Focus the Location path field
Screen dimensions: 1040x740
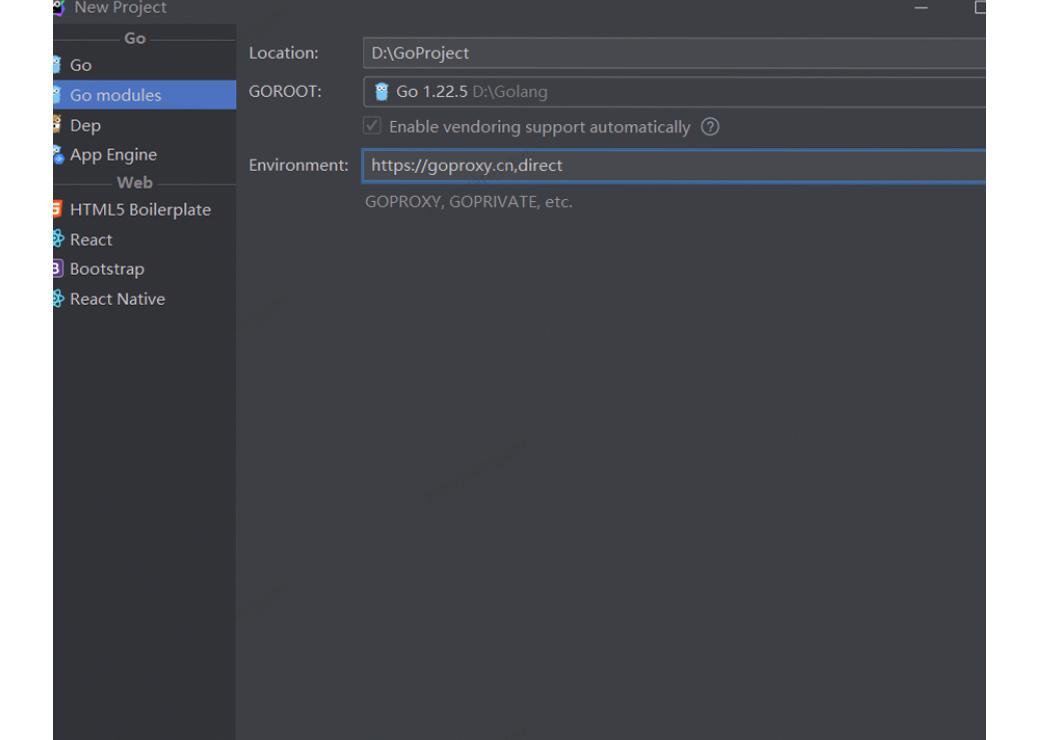[674, 53]
